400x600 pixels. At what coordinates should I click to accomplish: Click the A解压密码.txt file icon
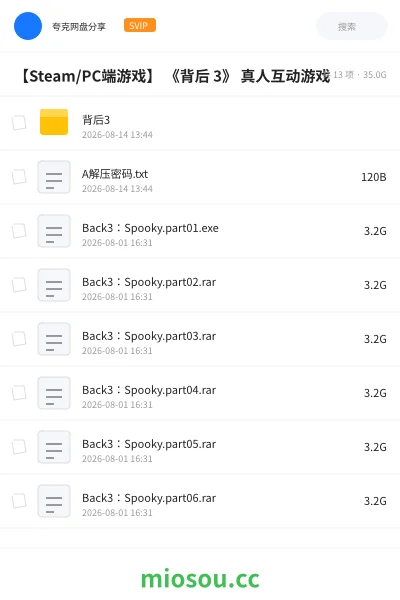[x=54, y=177]
